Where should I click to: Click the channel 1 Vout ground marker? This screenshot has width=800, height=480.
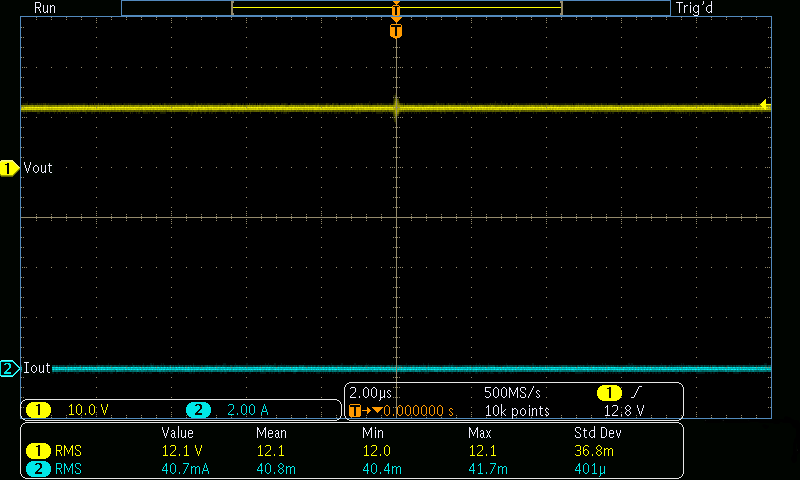(10, 169)
